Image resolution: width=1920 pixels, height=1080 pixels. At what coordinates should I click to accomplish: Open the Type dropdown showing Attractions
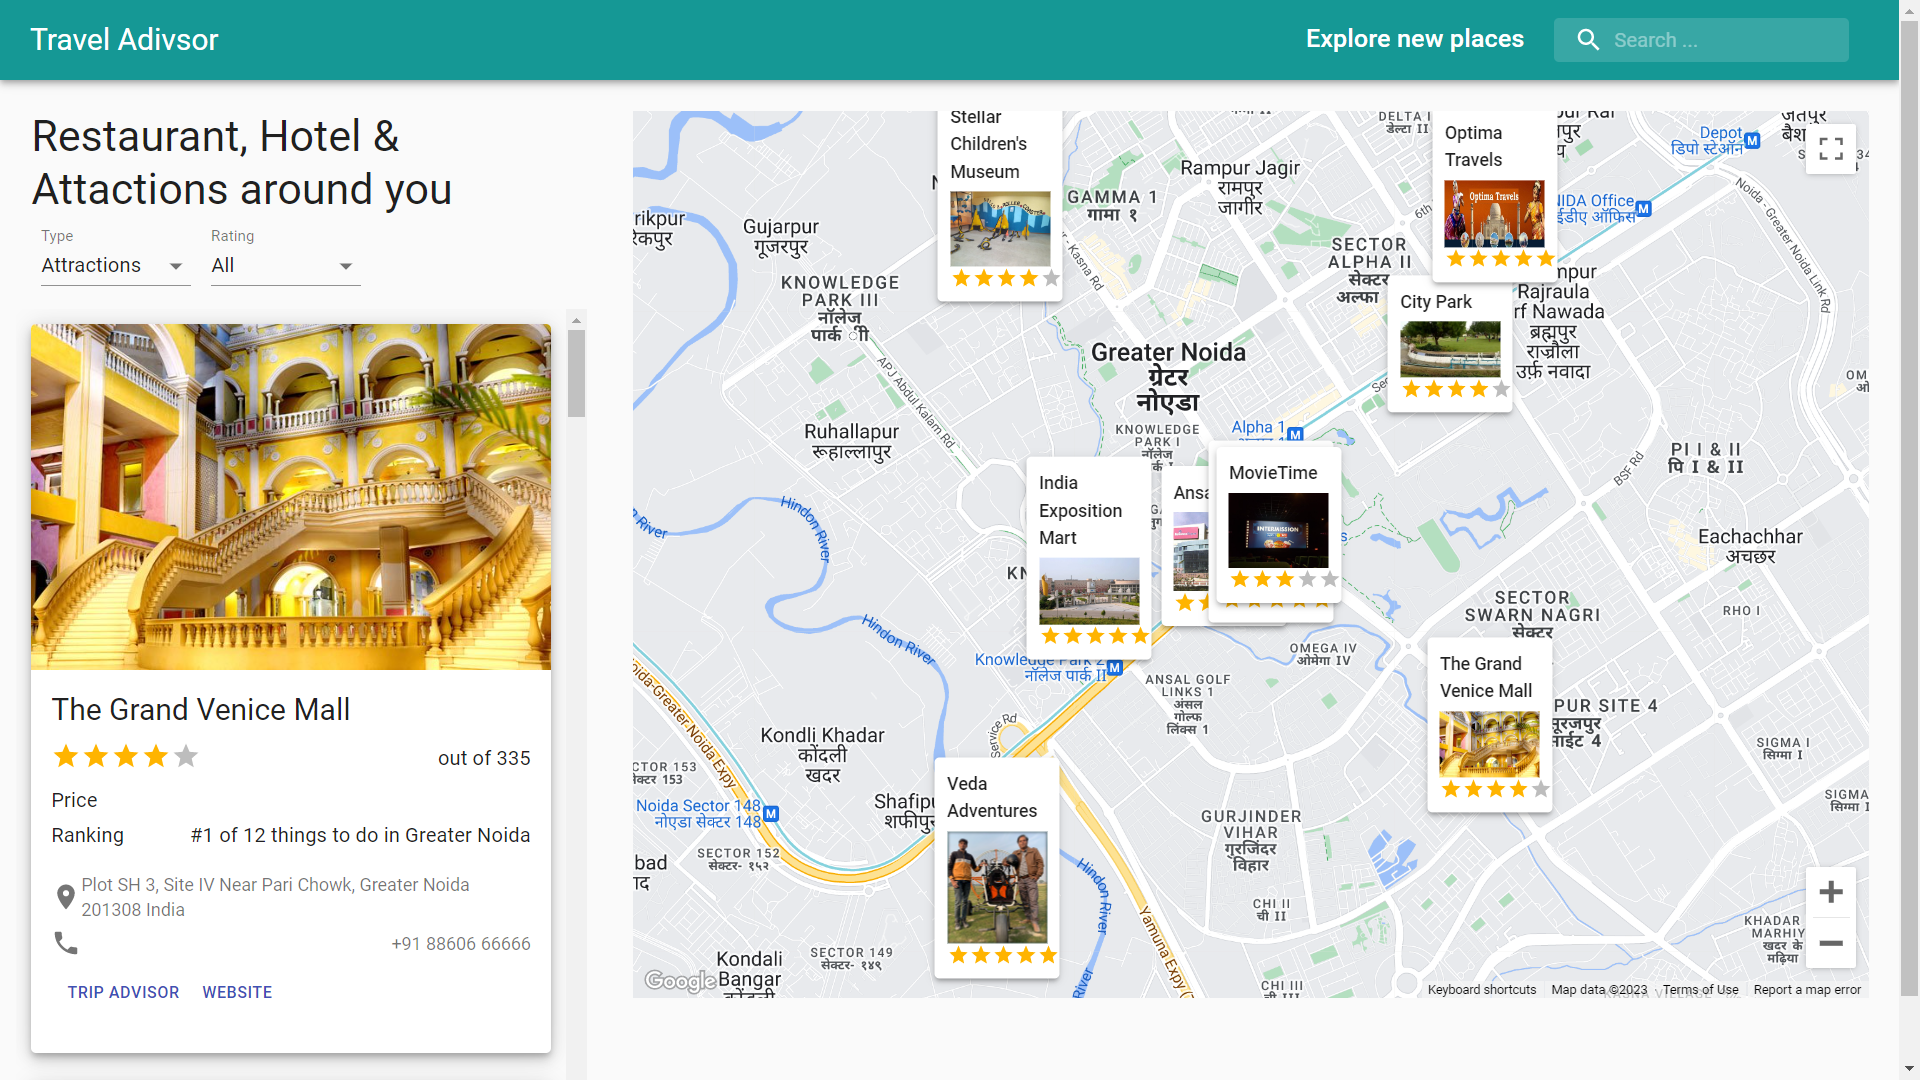115,265
